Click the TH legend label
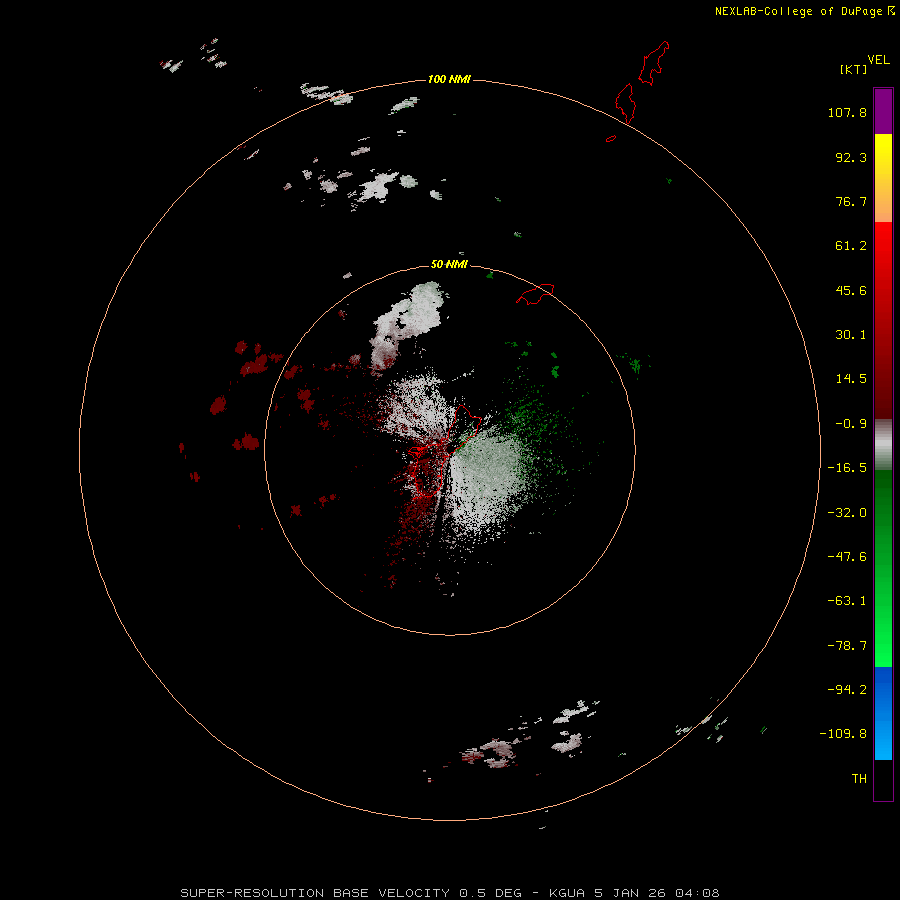The width and height of the screenshot is (900, 900). pyautogui.click(x=859, y=778)
